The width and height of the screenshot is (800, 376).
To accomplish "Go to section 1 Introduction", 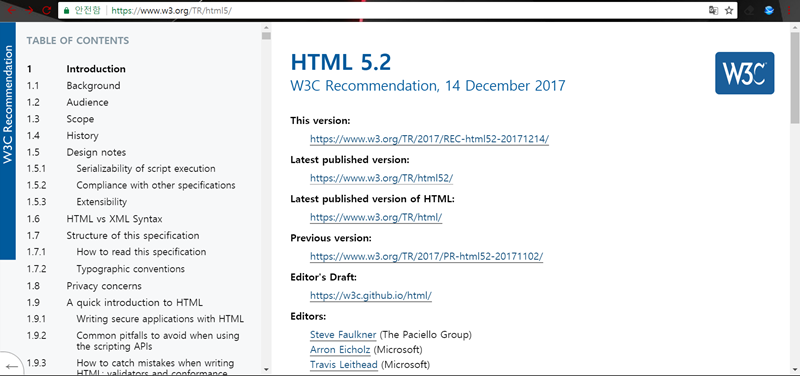I will tap(96, 69).
